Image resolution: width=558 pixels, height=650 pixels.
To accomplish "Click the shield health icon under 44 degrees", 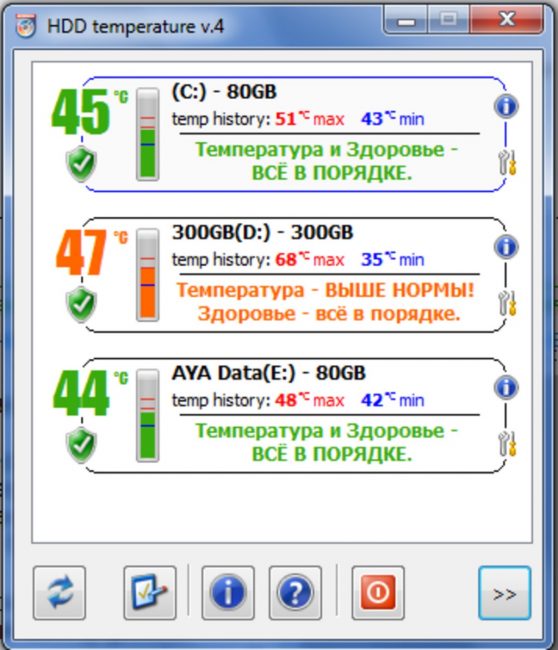I will click(x=81, y=445).
